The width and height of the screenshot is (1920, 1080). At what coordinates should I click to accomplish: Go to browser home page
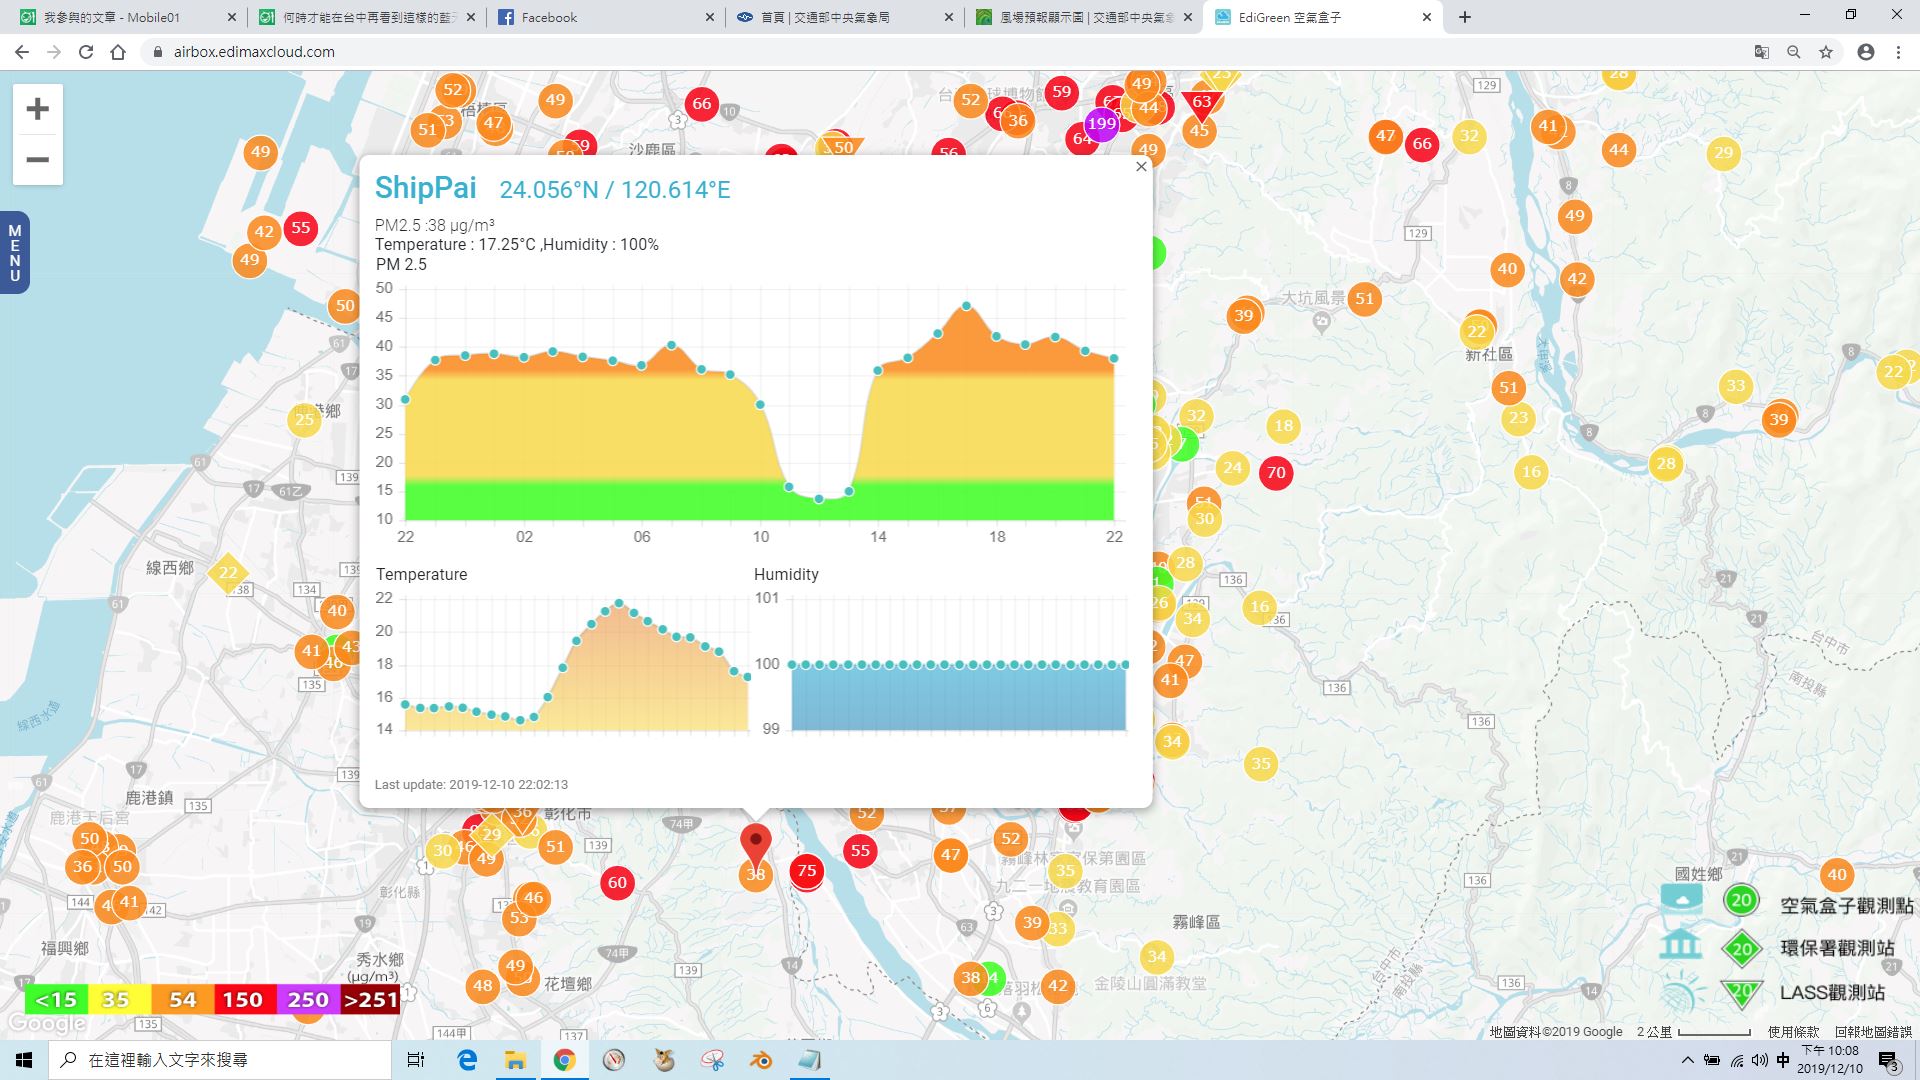[118, 52]
